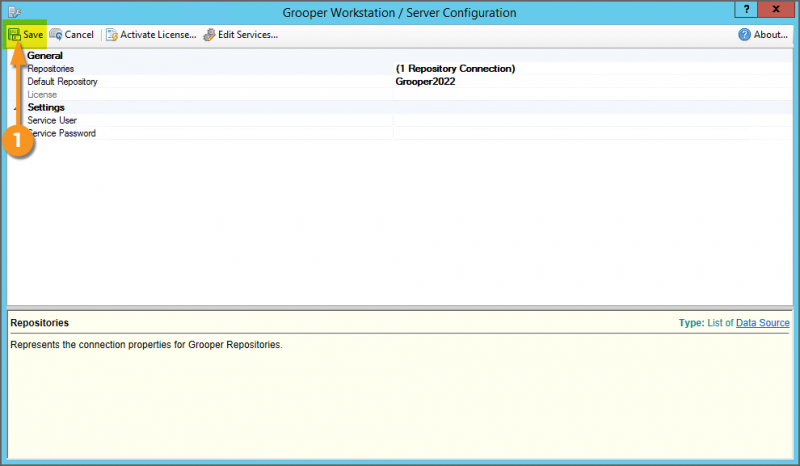Open the About help icon
Image resolution: width=800 pixels, height=466 pixels.
click(744, 35)
